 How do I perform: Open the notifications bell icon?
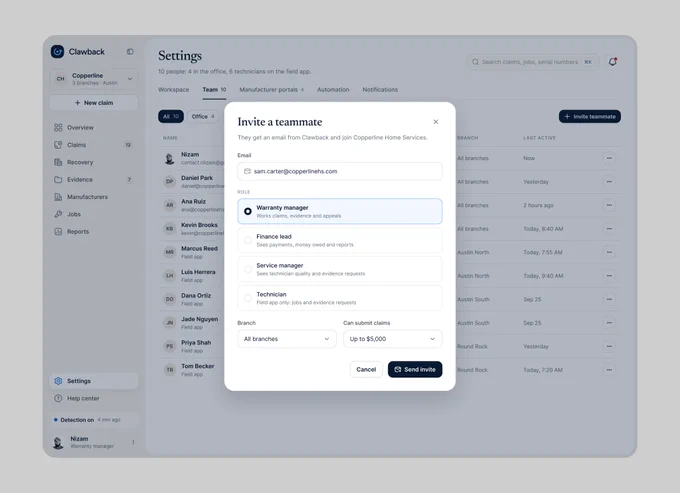click(612, 62)
